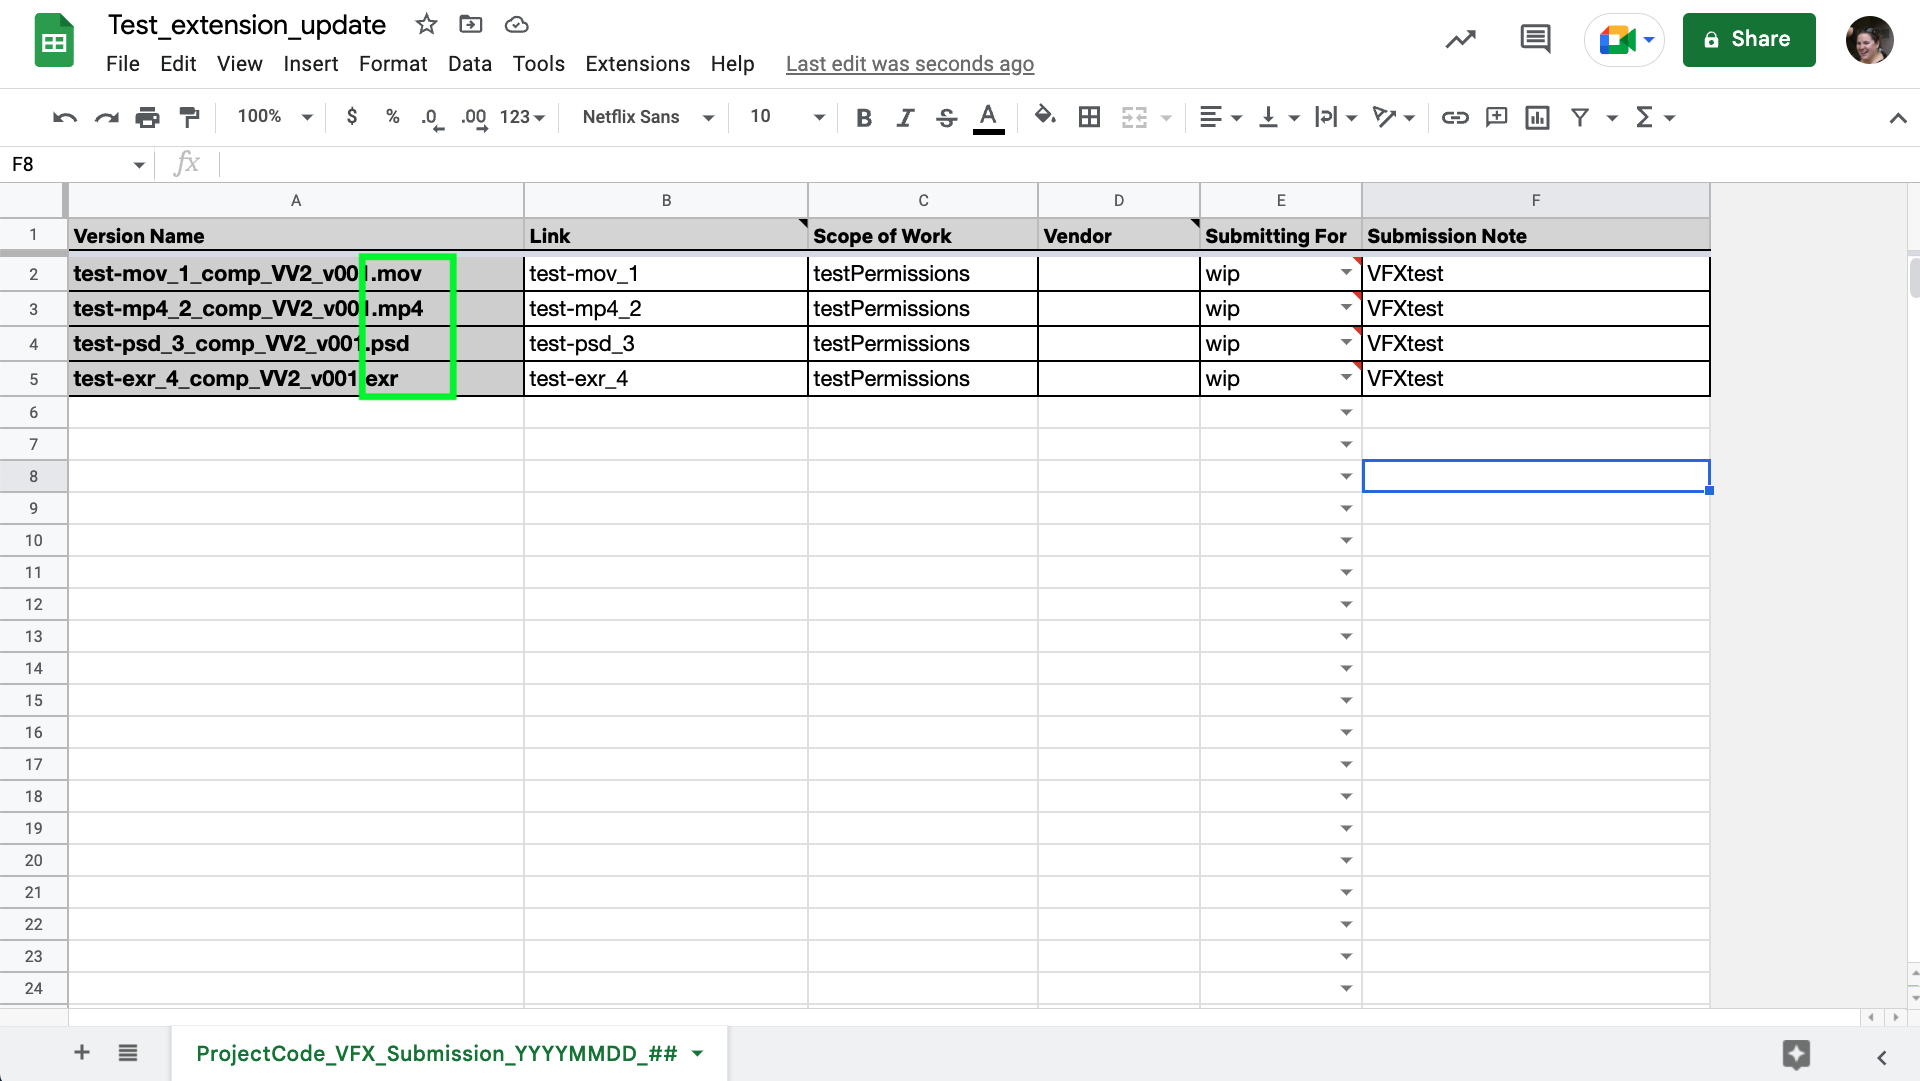Viewport: 1920px width, 1081px height.
Task: Toggle italic formatting
Action: pyautogui.click(x=905, y=118)
